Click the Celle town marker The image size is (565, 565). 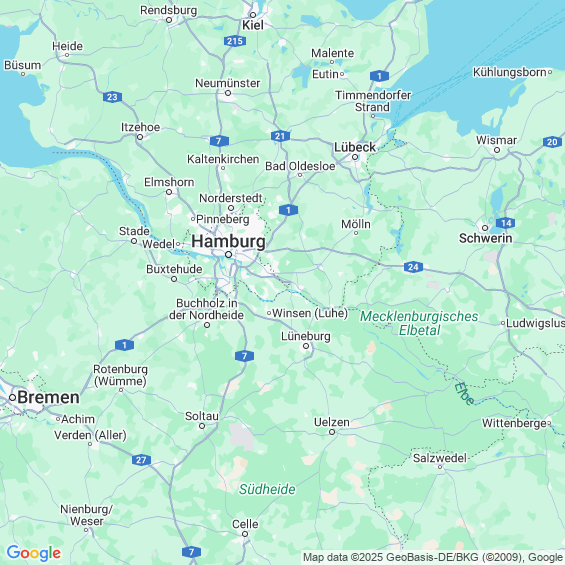(x=245, y=534)
